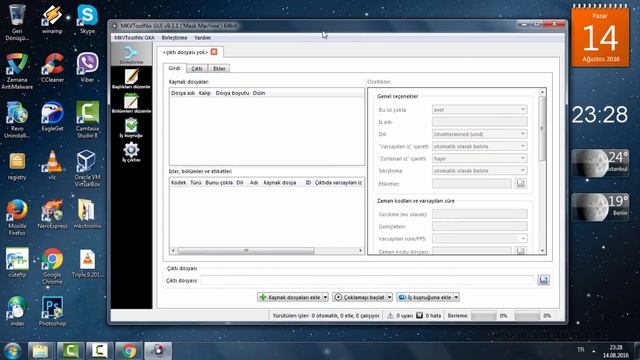640x360 pixels.
Task: Open the Birleştirme menu
Action: click(x=174, y=38)
